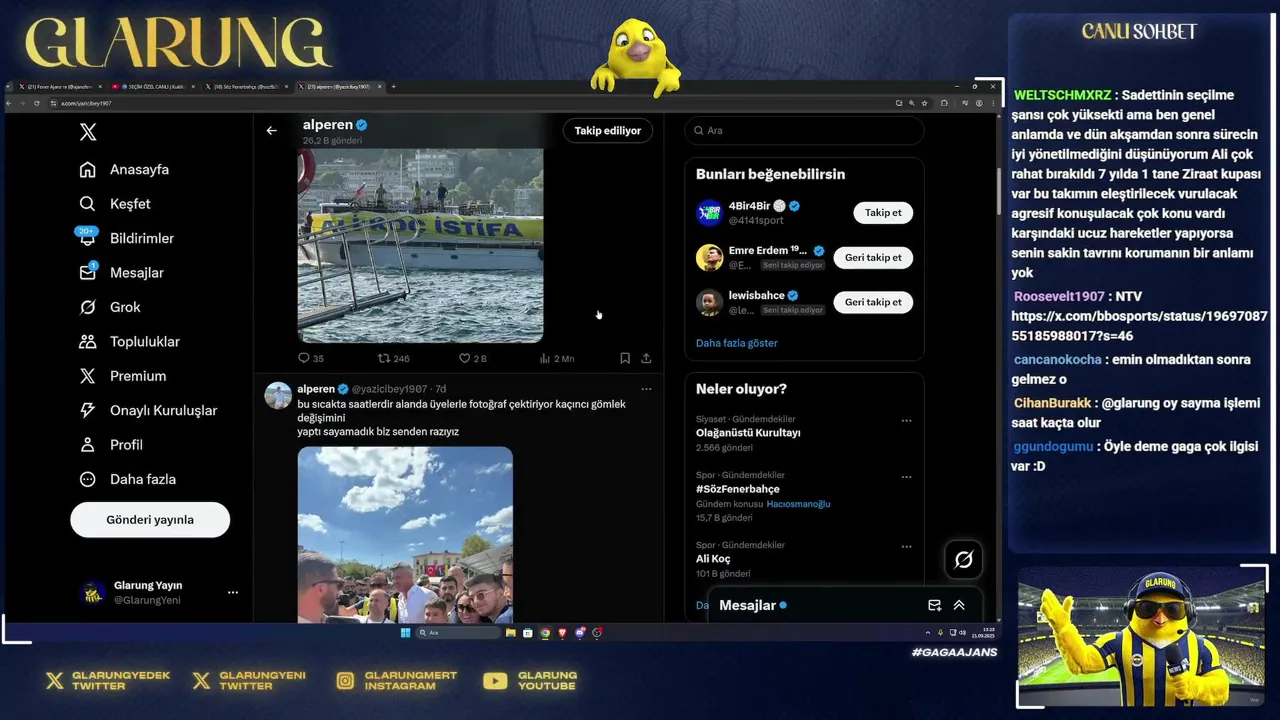
Task: Open Onaylı Kuruluşlar page
Action: [x=149, y=411]
